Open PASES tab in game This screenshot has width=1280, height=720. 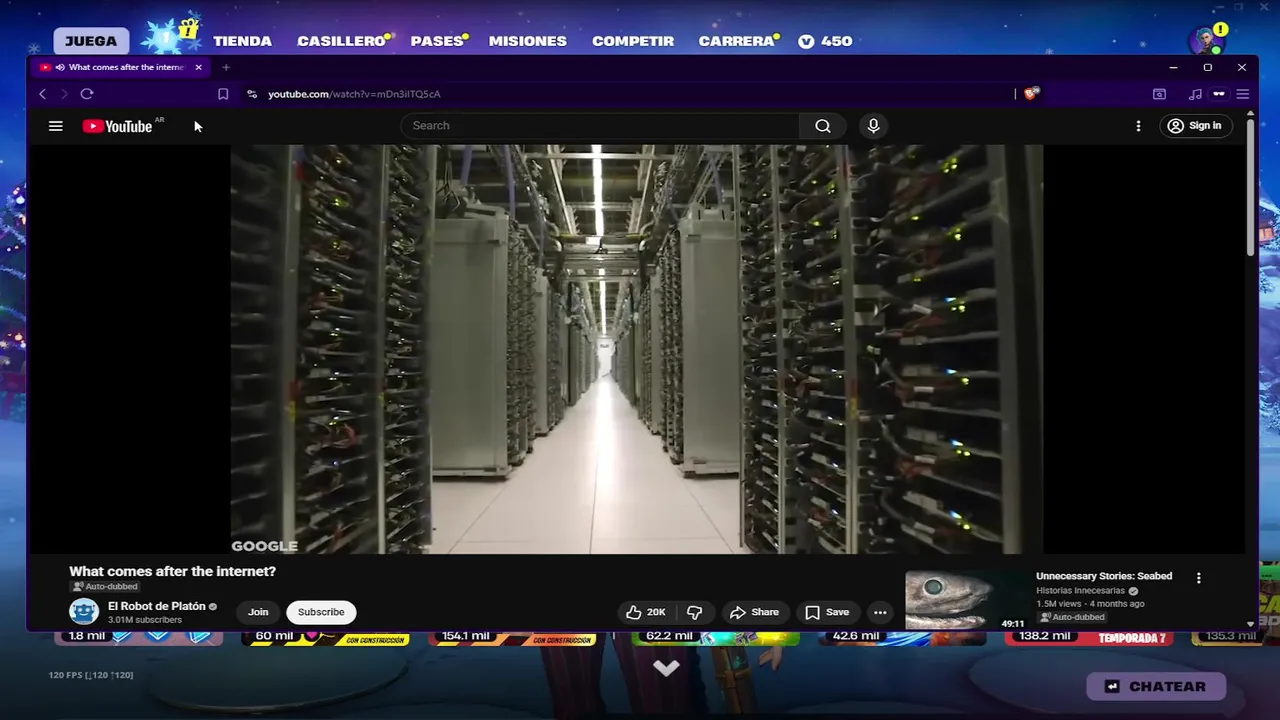(x=437, y=41)
